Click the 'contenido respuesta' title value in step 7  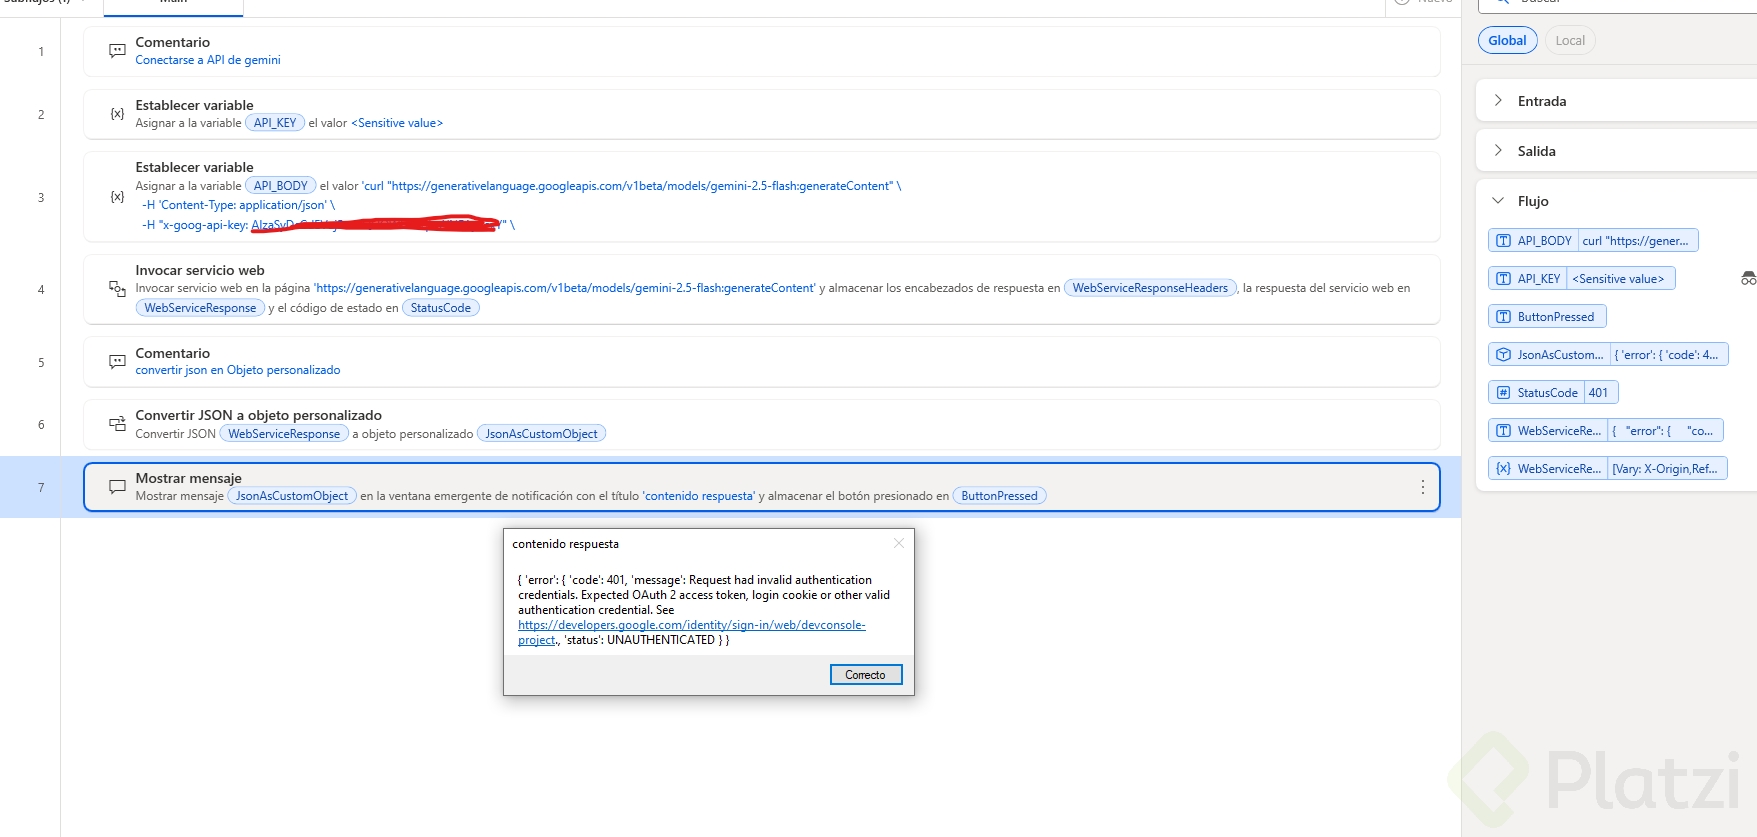pos(699,496)
